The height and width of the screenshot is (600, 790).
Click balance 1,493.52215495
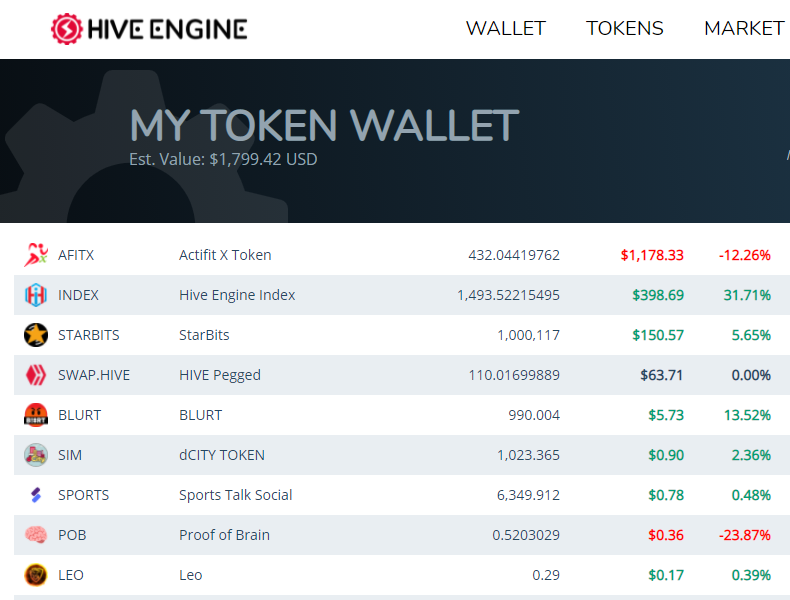tap(508, 295)
